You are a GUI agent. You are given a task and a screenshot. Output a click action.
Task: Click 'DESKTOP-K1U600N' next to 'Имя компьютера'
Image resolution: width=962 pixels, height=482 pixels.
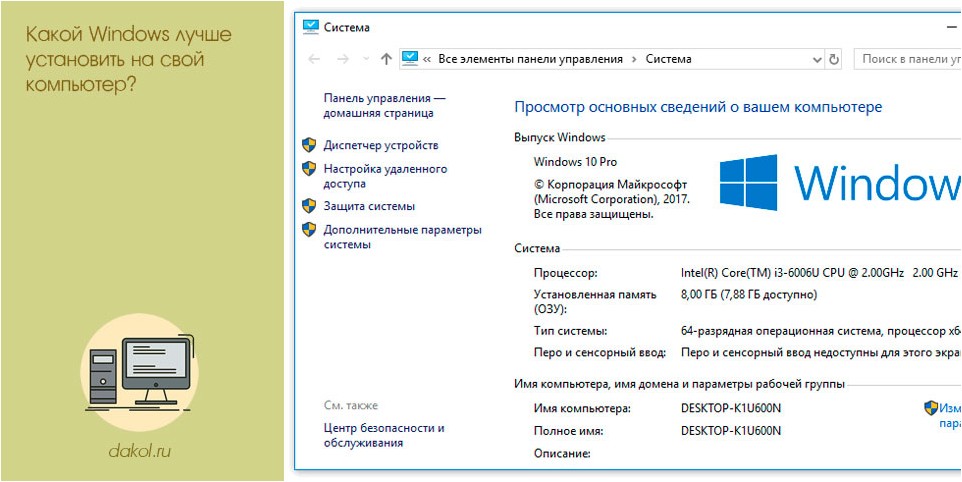(731, 408)
